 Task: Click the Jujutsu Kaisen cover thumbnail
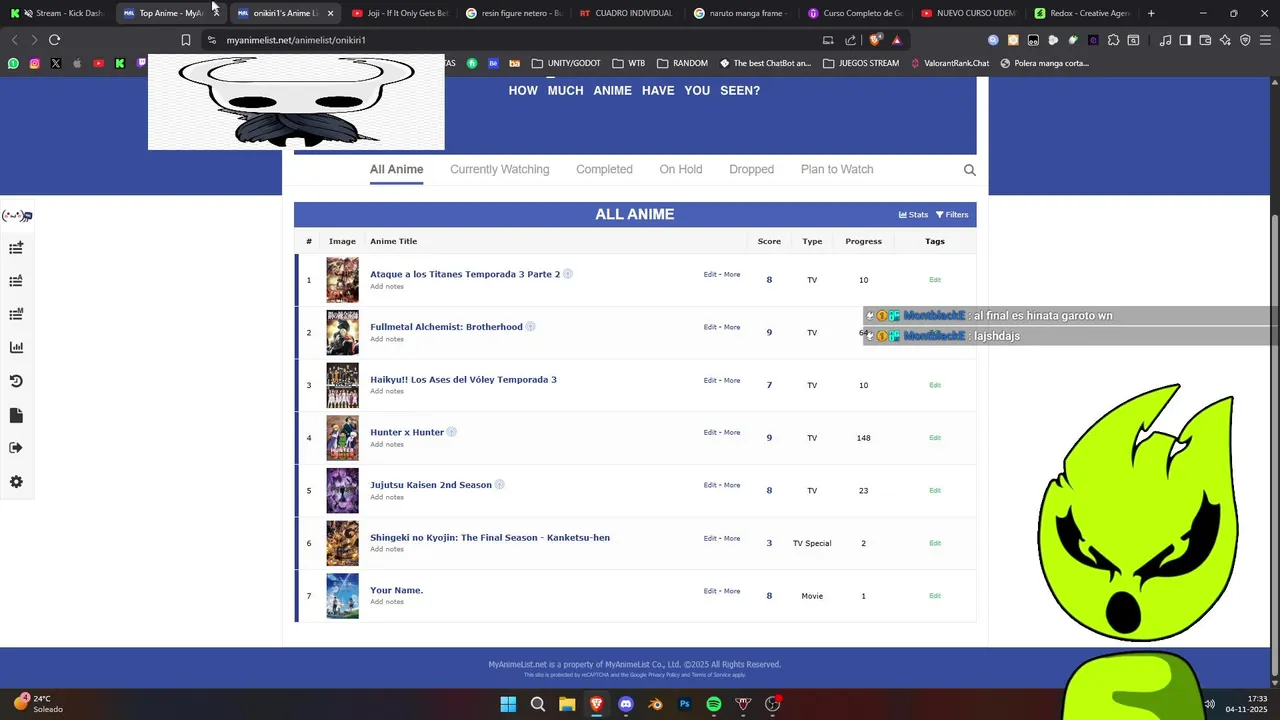(x=342, y=490)
